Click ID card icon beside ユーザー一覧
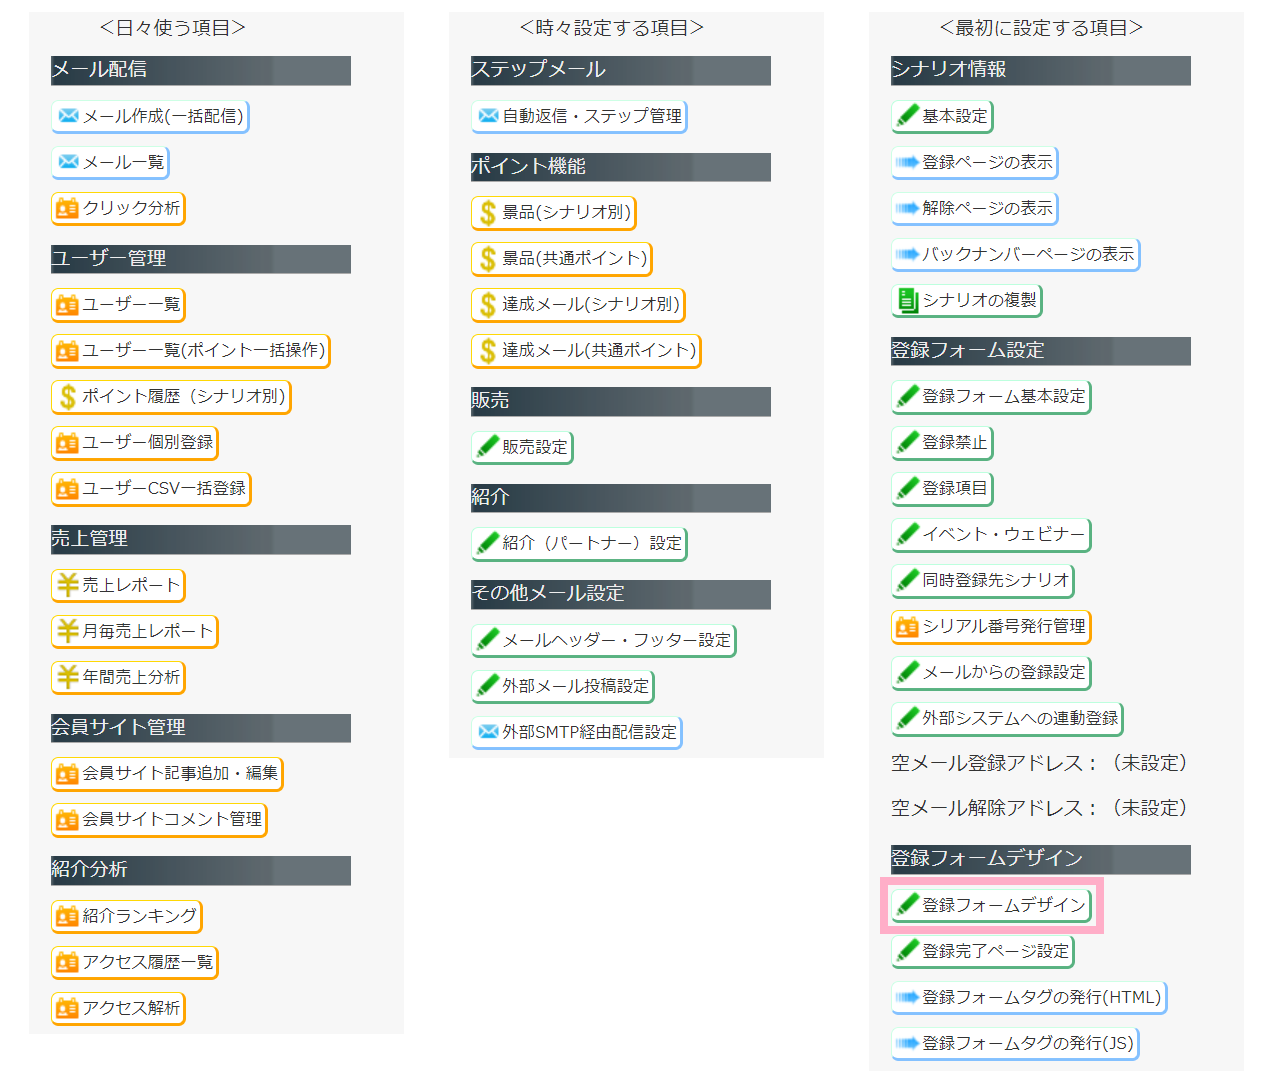The image size is (1275, 1071). coord(68,304)
